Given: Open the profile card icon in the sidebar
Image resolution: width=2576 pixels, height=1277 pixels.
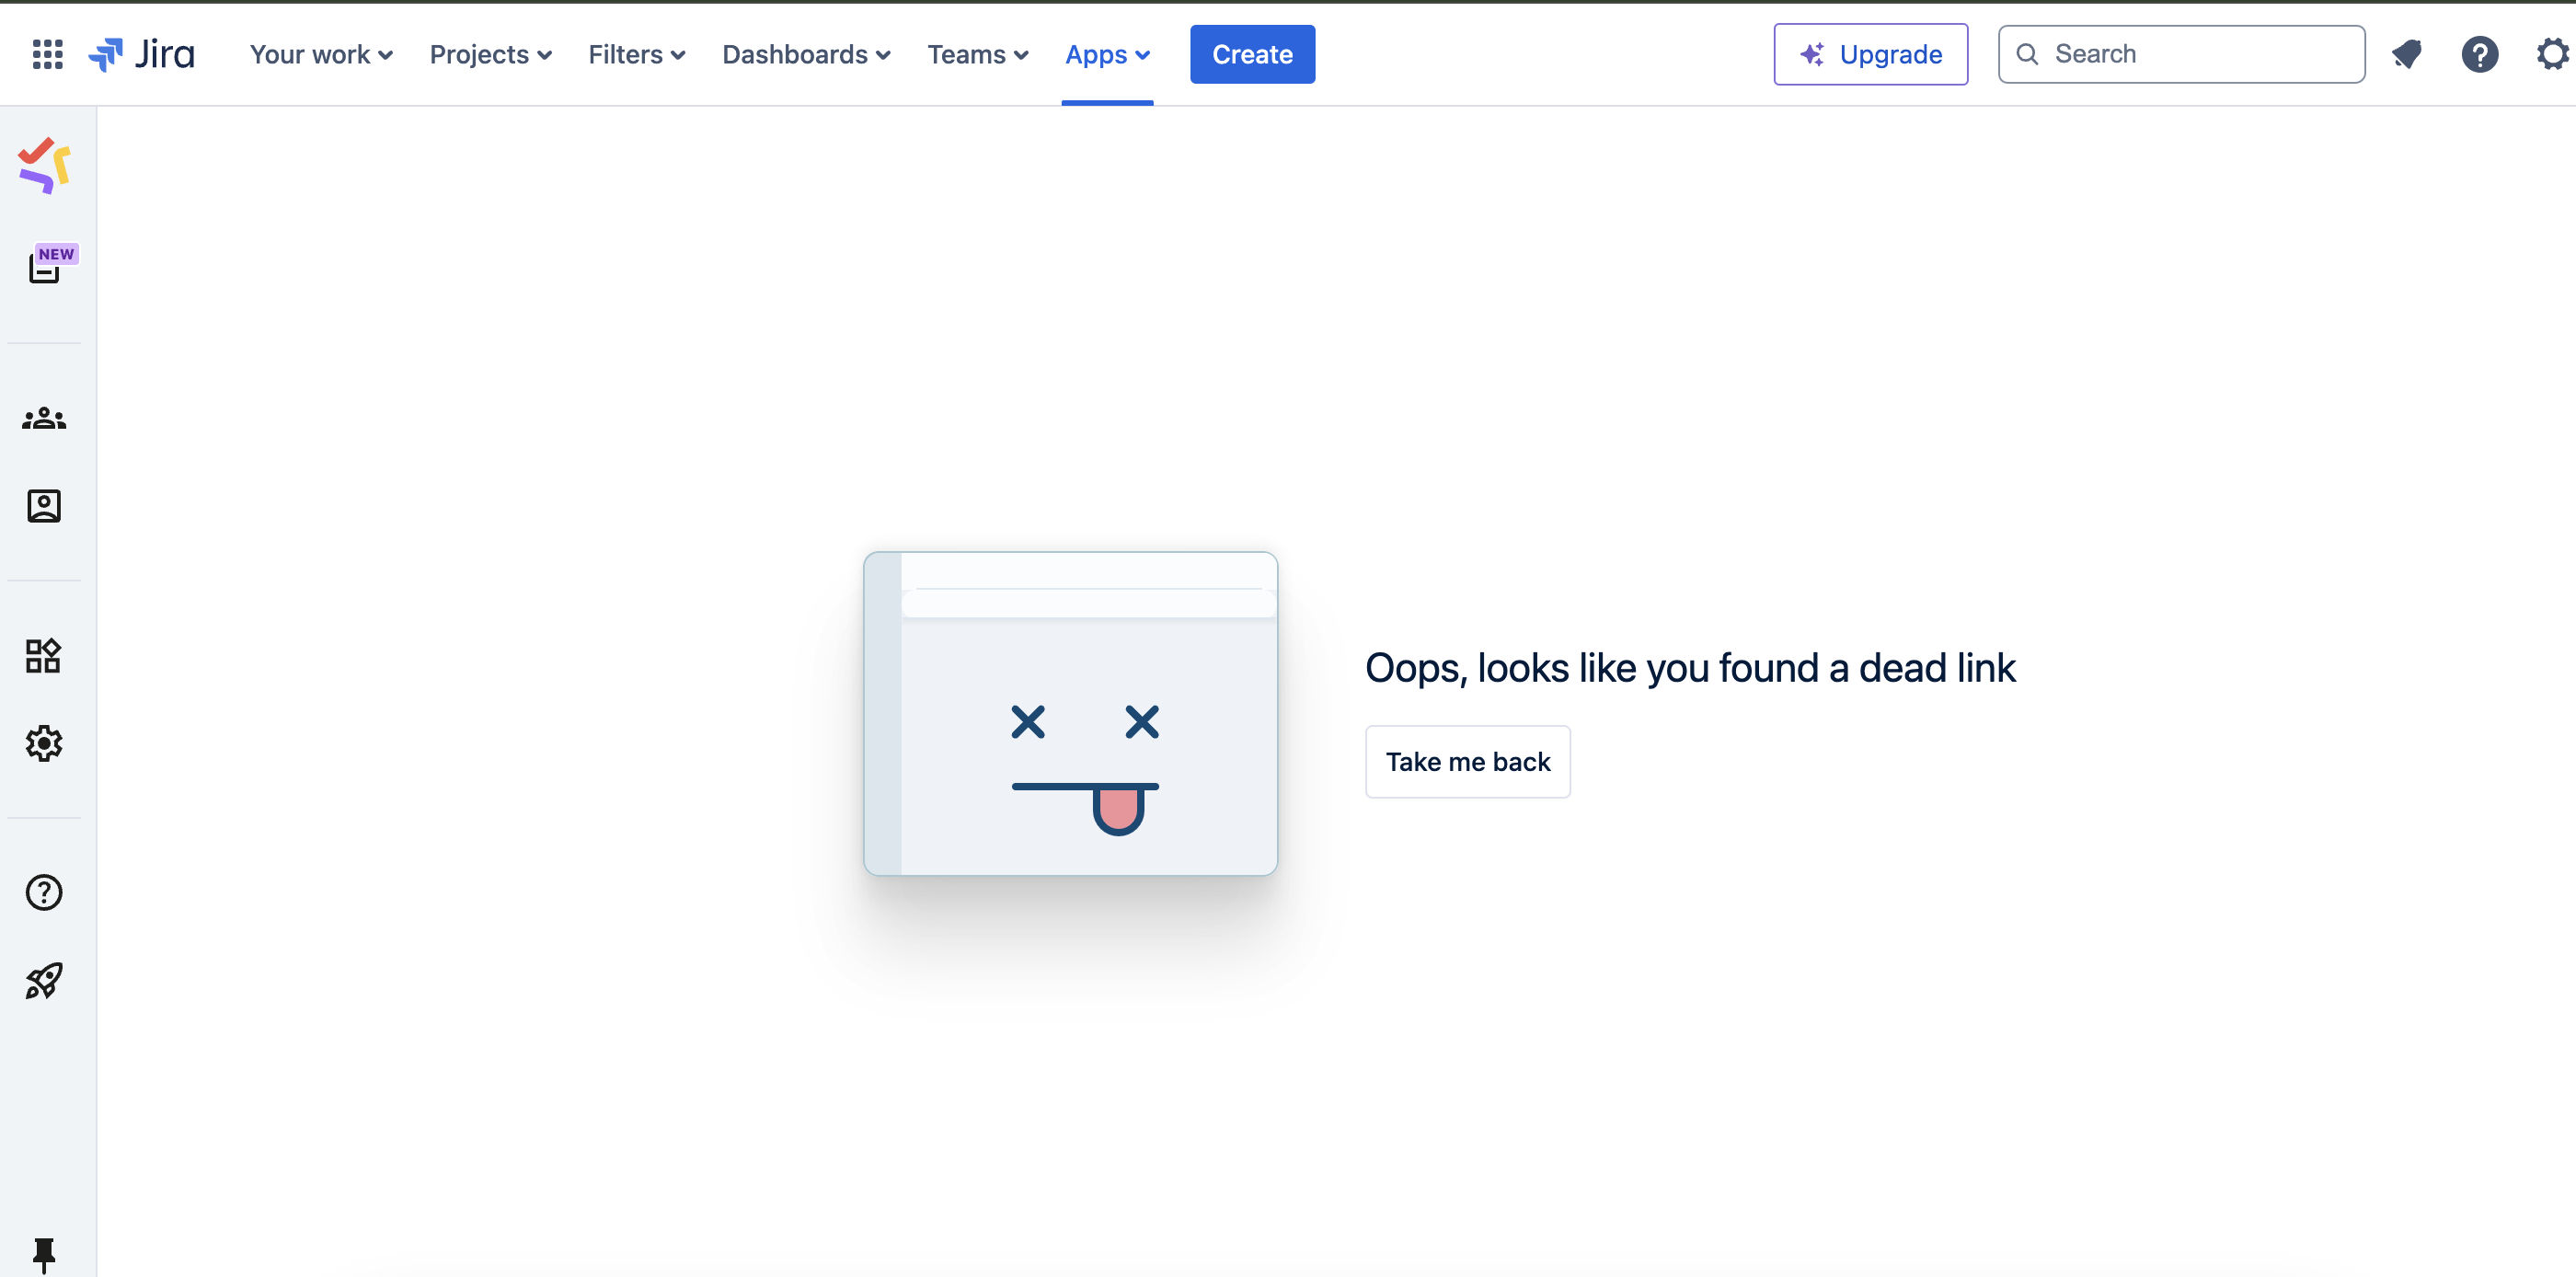Looking at the screenshot, I should tap(43, 506).
